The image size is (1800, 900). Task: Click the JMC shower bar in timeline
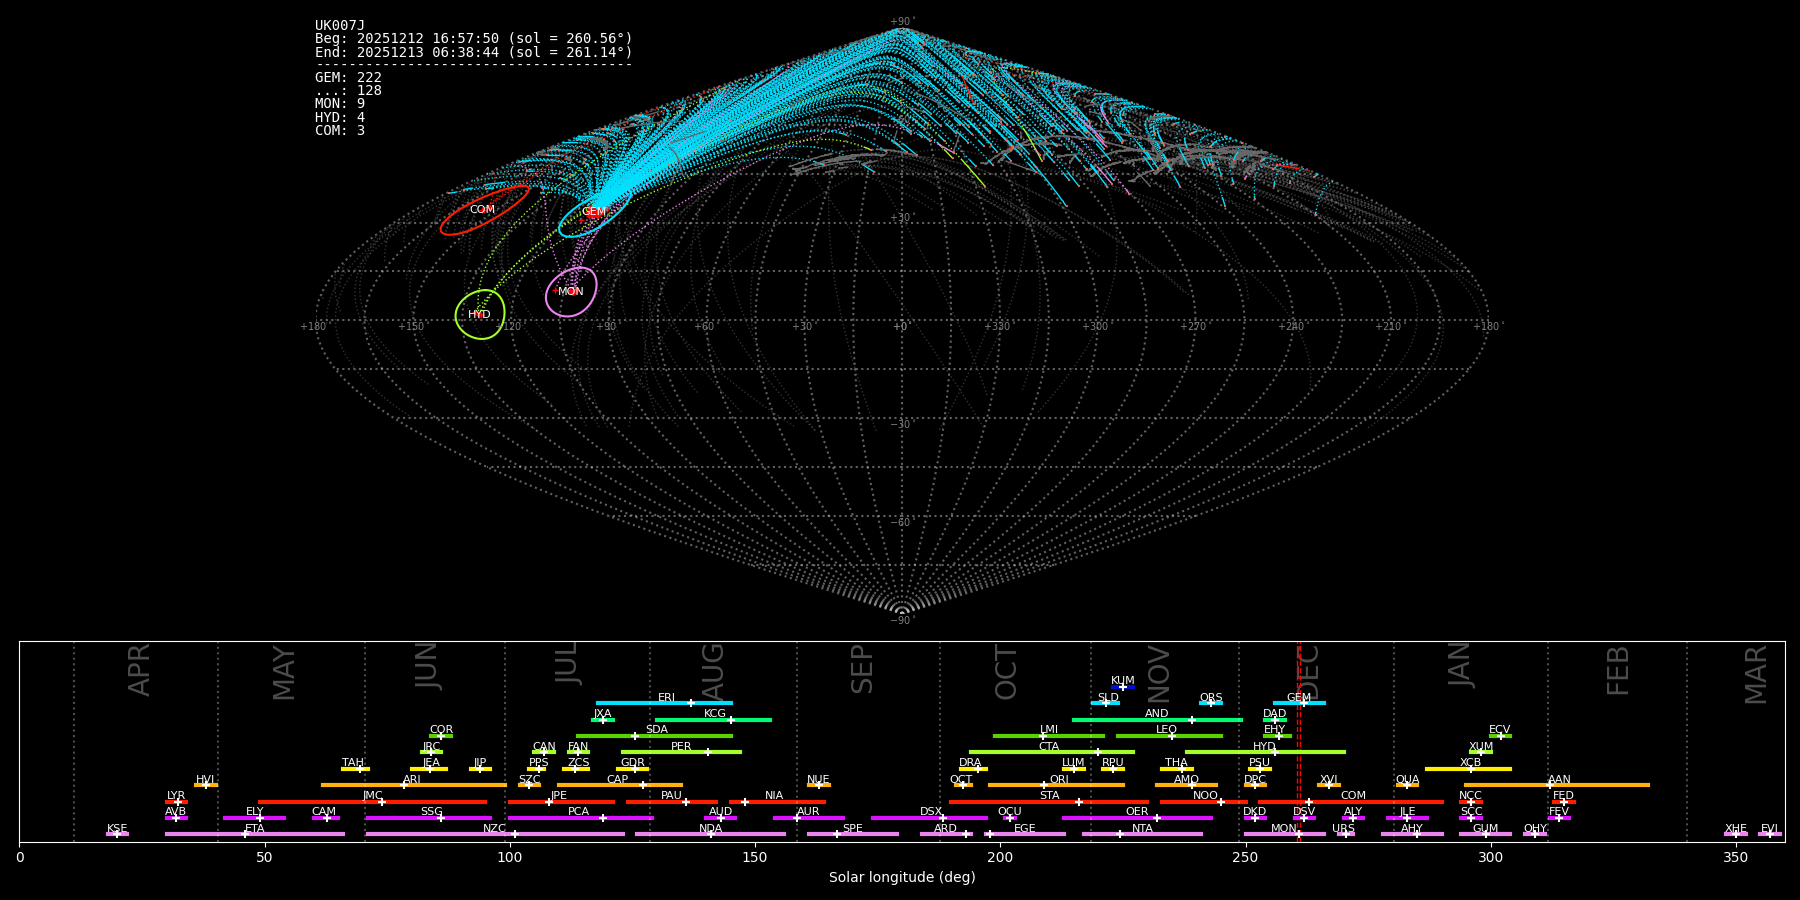[x=373, y=802]
